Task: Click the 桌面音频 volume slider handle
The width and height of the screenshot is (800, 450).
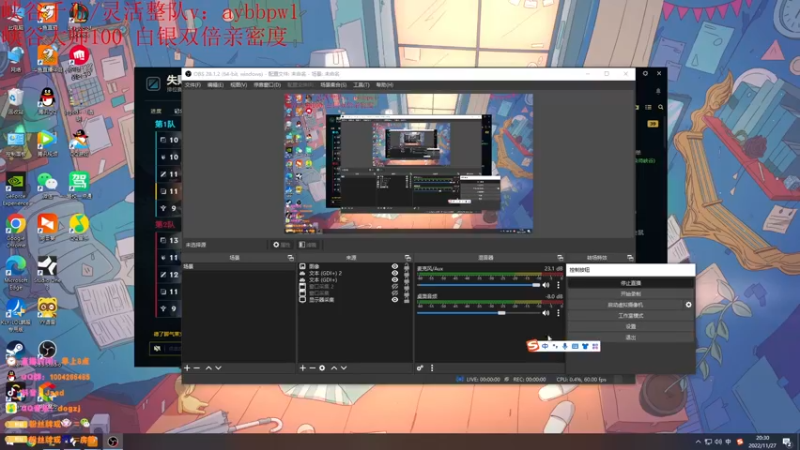Action: click(502, 313)
